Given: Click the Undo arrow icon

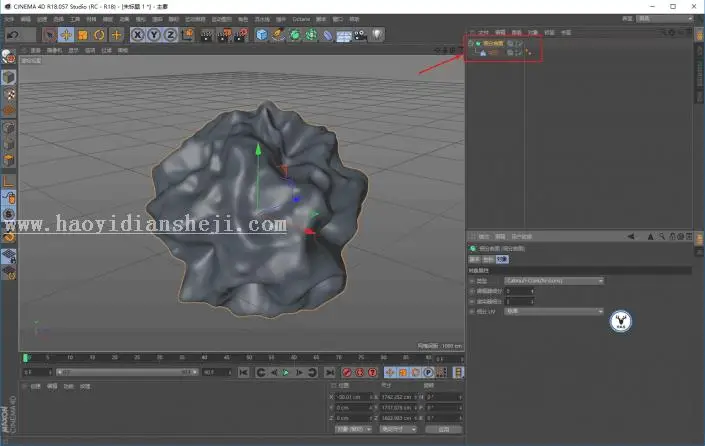Looking at the screenshot, I should click(x=13, y=35).
